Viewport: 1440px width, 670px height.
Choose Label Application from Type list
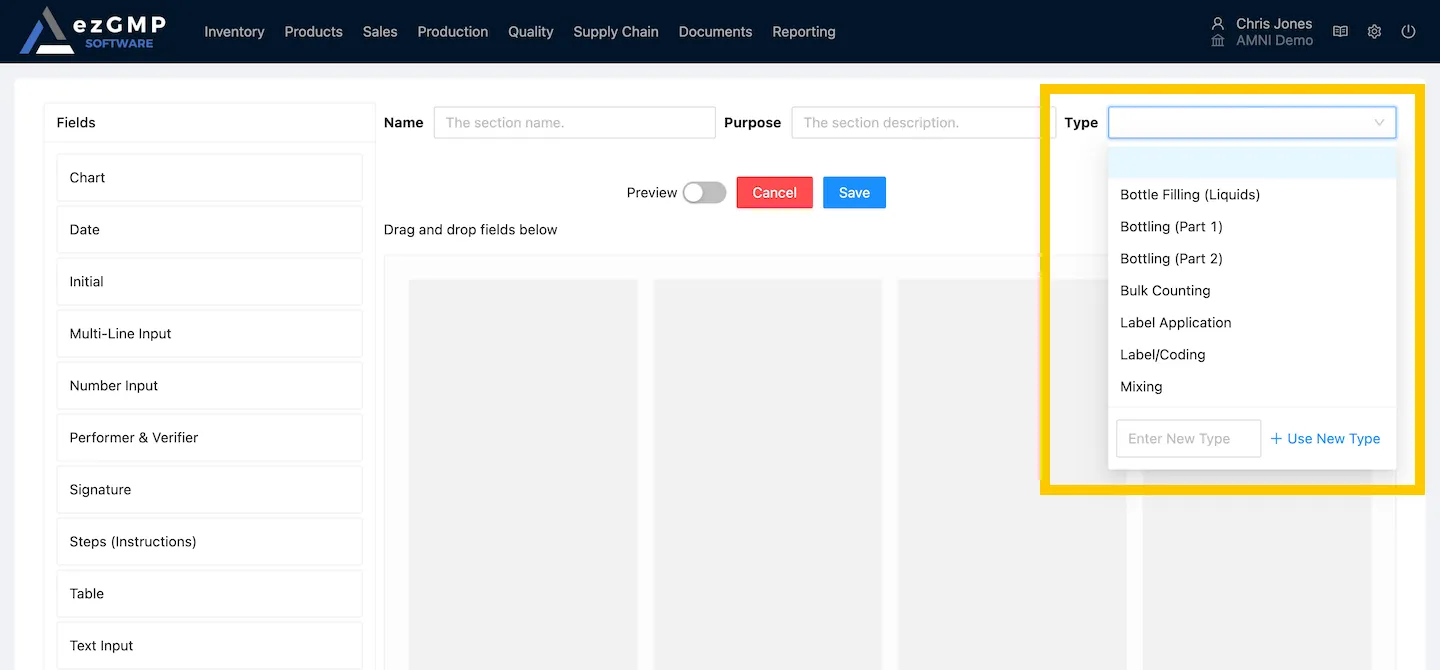pyautogui.click(x=1175, y=323)
